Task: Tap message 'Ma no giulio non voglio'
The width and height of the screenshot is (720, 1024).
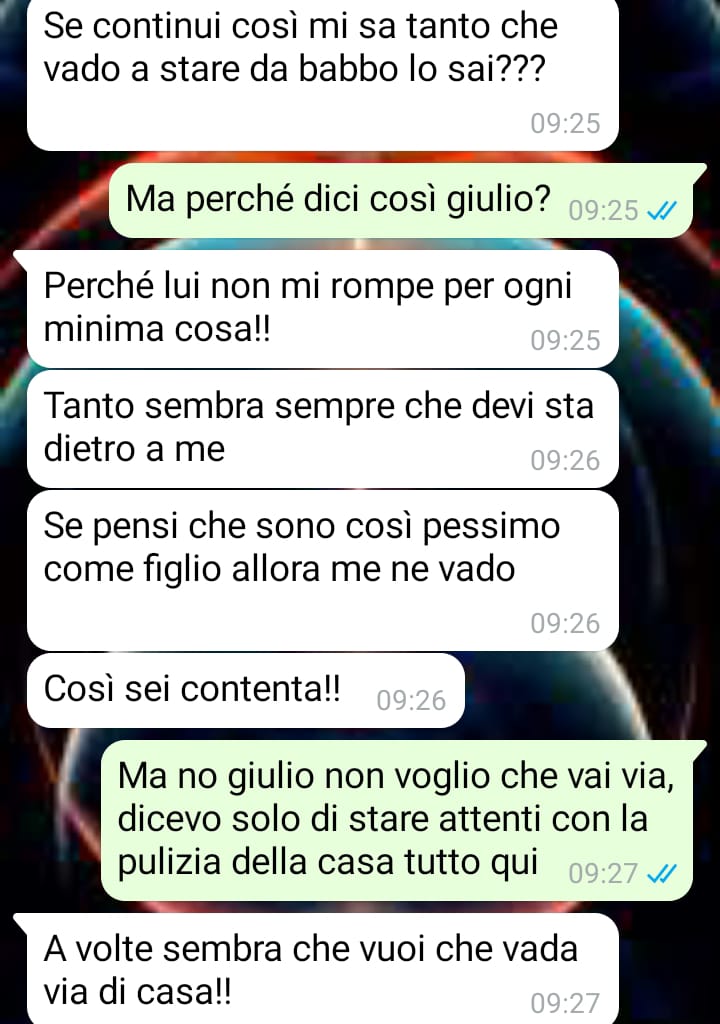Action: [397, 820]
